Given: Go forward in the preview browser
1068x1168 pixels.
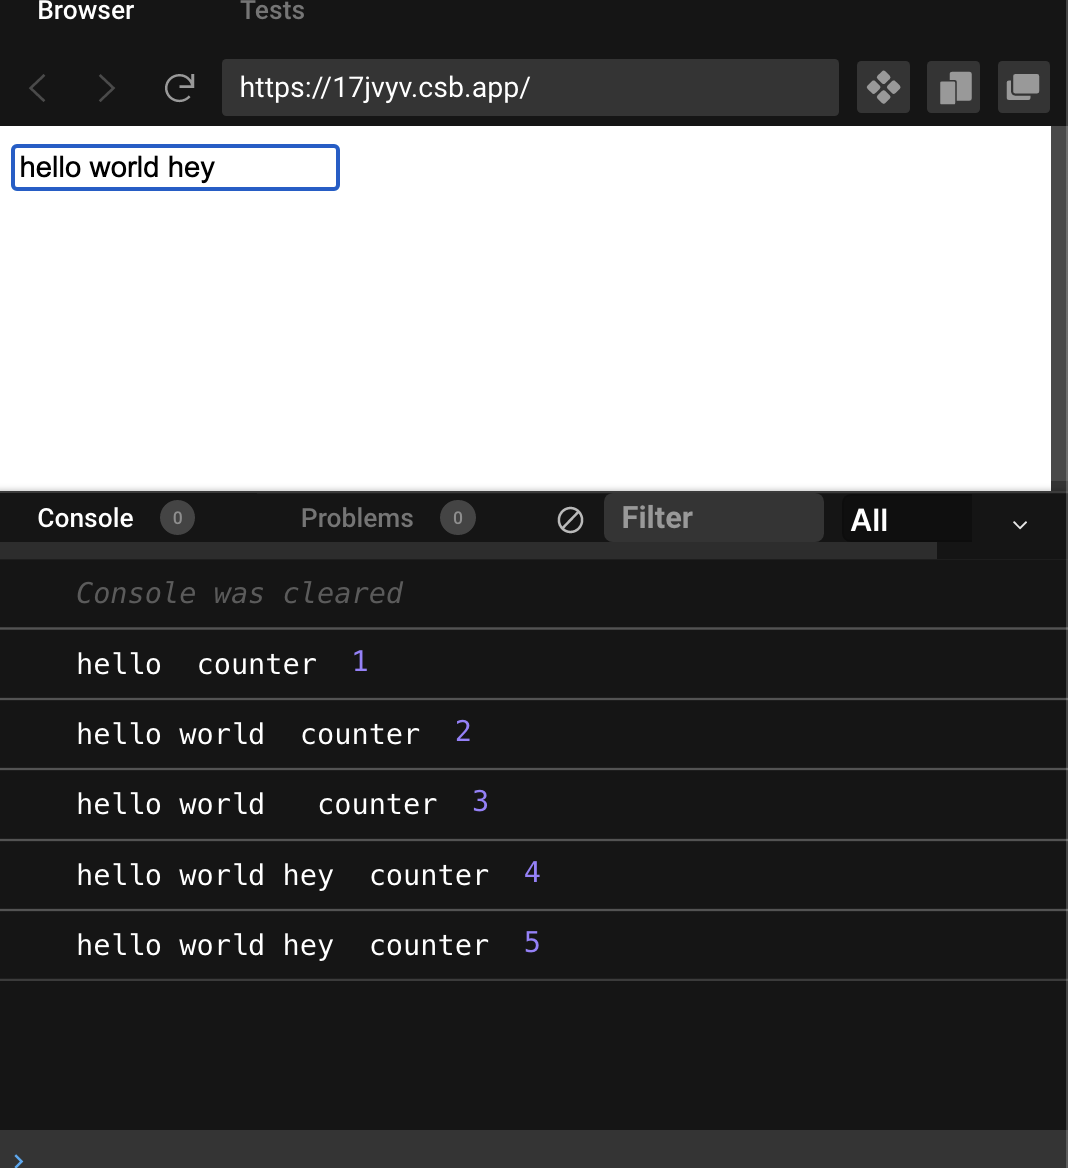Looking at the screenshot, I should (107, 88).
